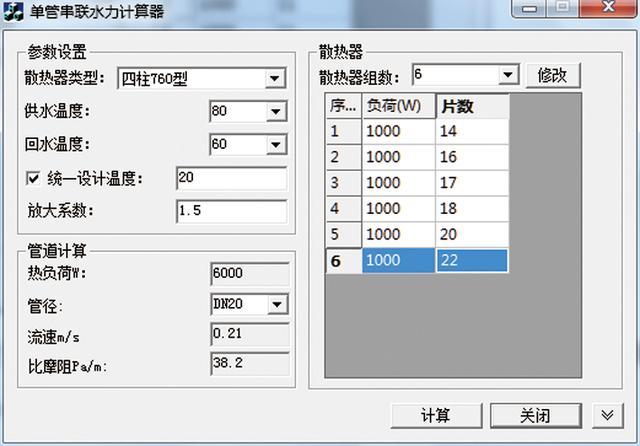
Task: Expand the dialog with double-chevron button
Action: 607,416
